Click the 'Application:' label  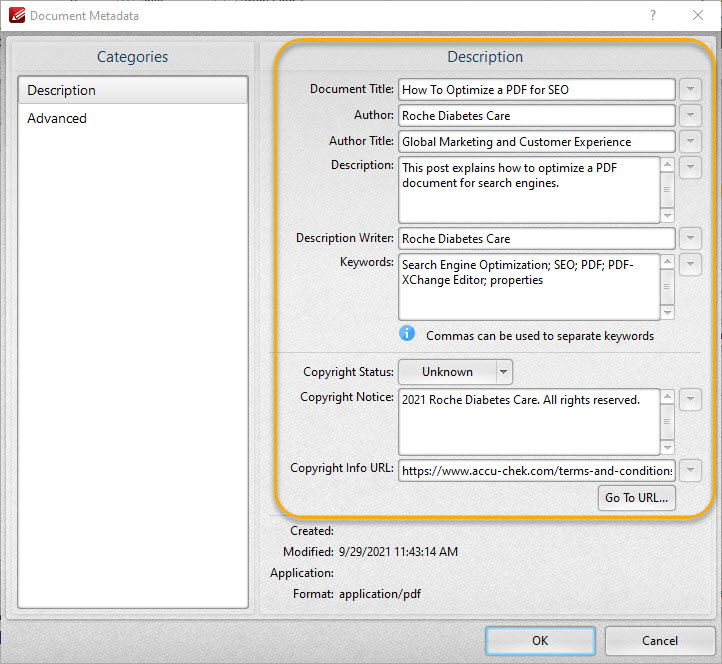click(x=302, y=573)
